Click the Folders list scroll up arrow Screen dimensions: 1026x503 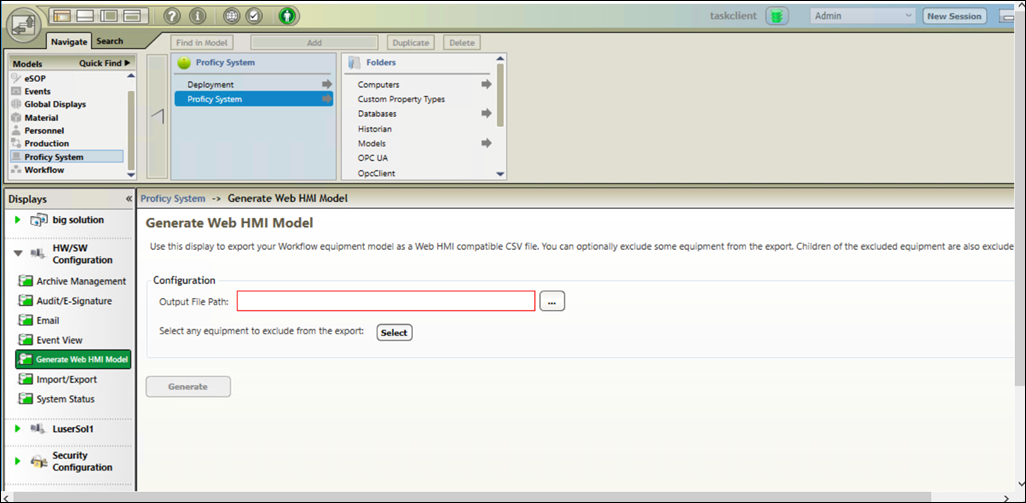click(x=501, y=58)
